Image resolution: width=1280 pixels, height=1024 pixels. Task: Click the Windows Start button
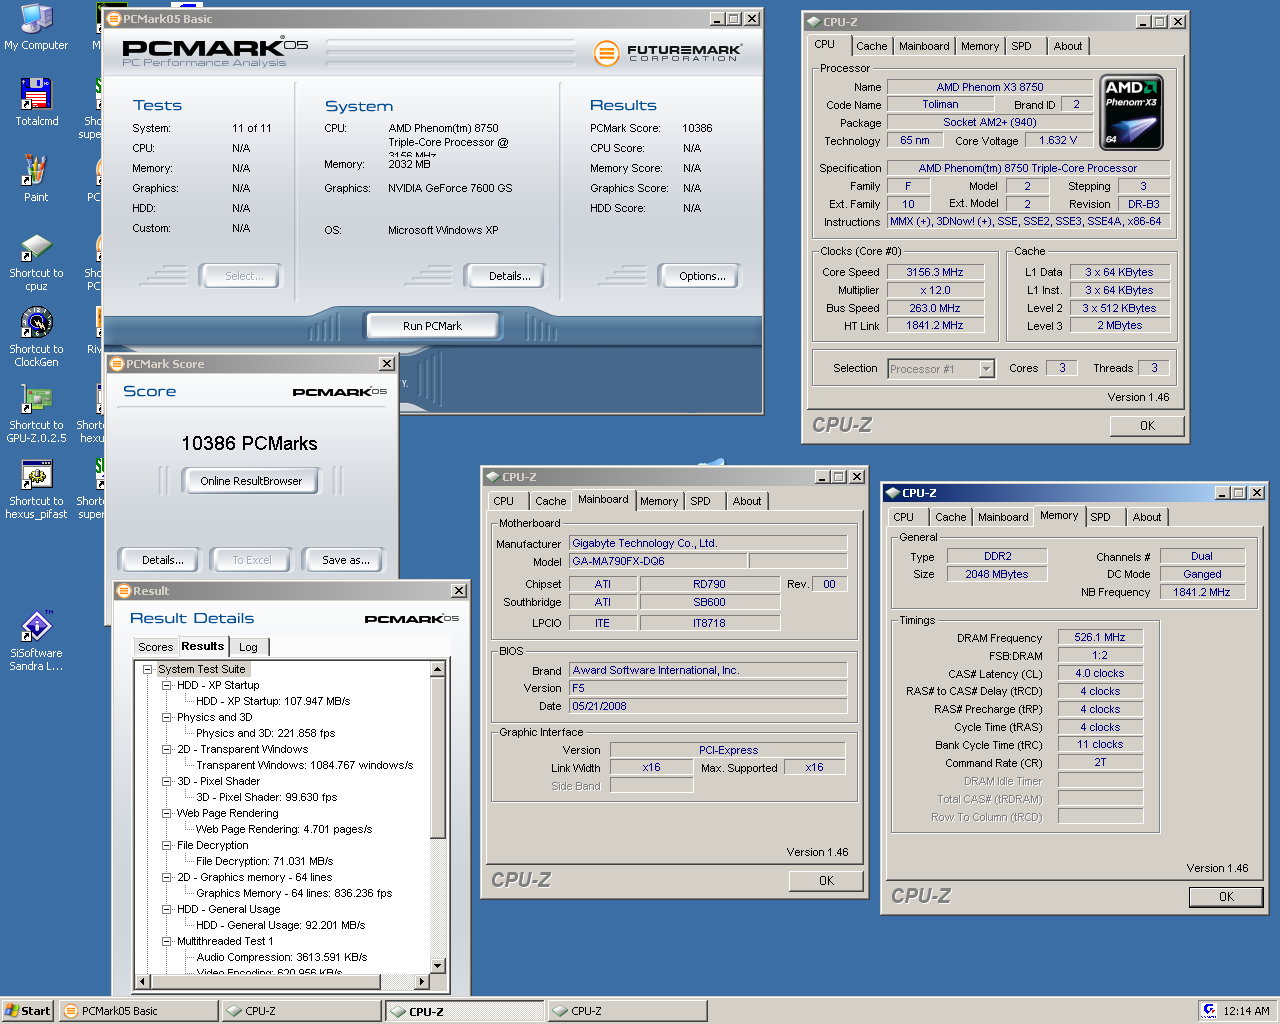click(27, 1011)
